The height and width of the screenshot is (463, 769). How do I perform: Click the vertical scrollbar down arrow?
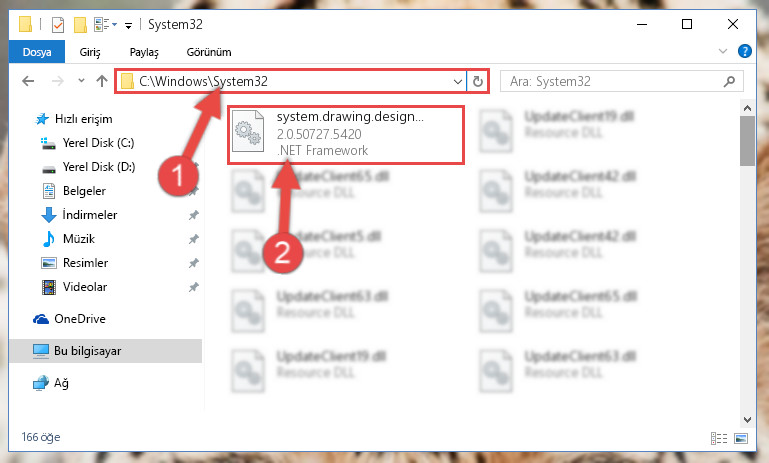point(747,420)
